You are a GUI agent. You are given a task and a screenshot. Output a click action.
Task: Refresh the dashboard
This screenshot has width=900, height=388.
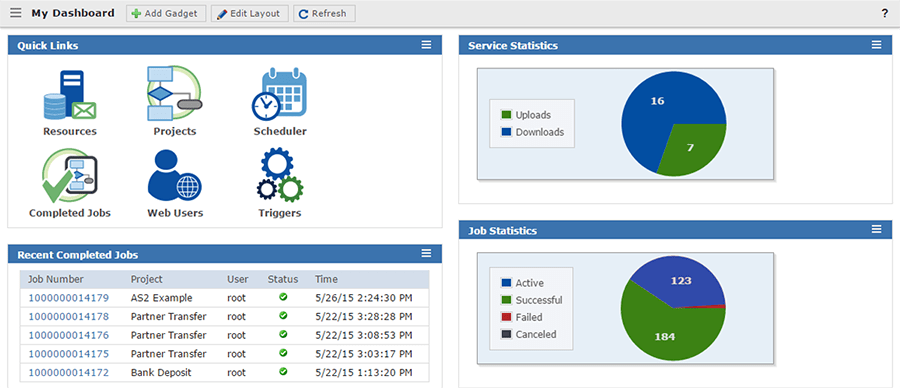click(x=324, y=13)
